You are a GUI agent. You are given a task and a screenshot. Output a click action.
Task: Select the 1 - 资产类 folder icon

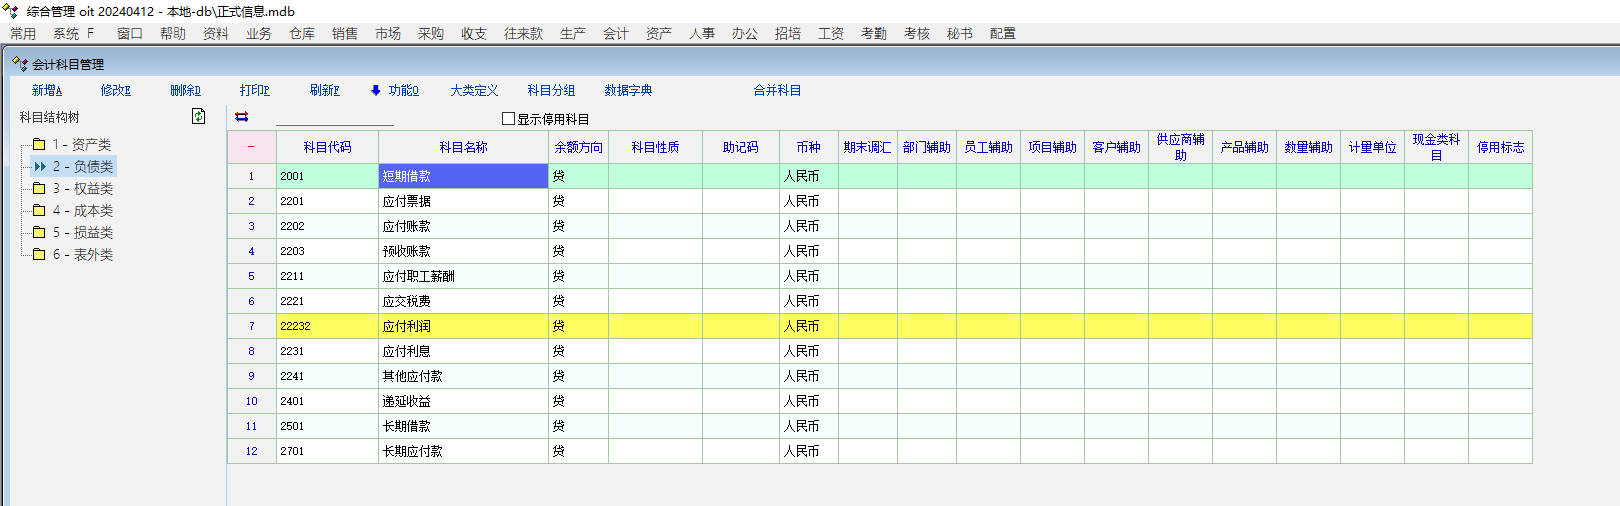[39, 144]
